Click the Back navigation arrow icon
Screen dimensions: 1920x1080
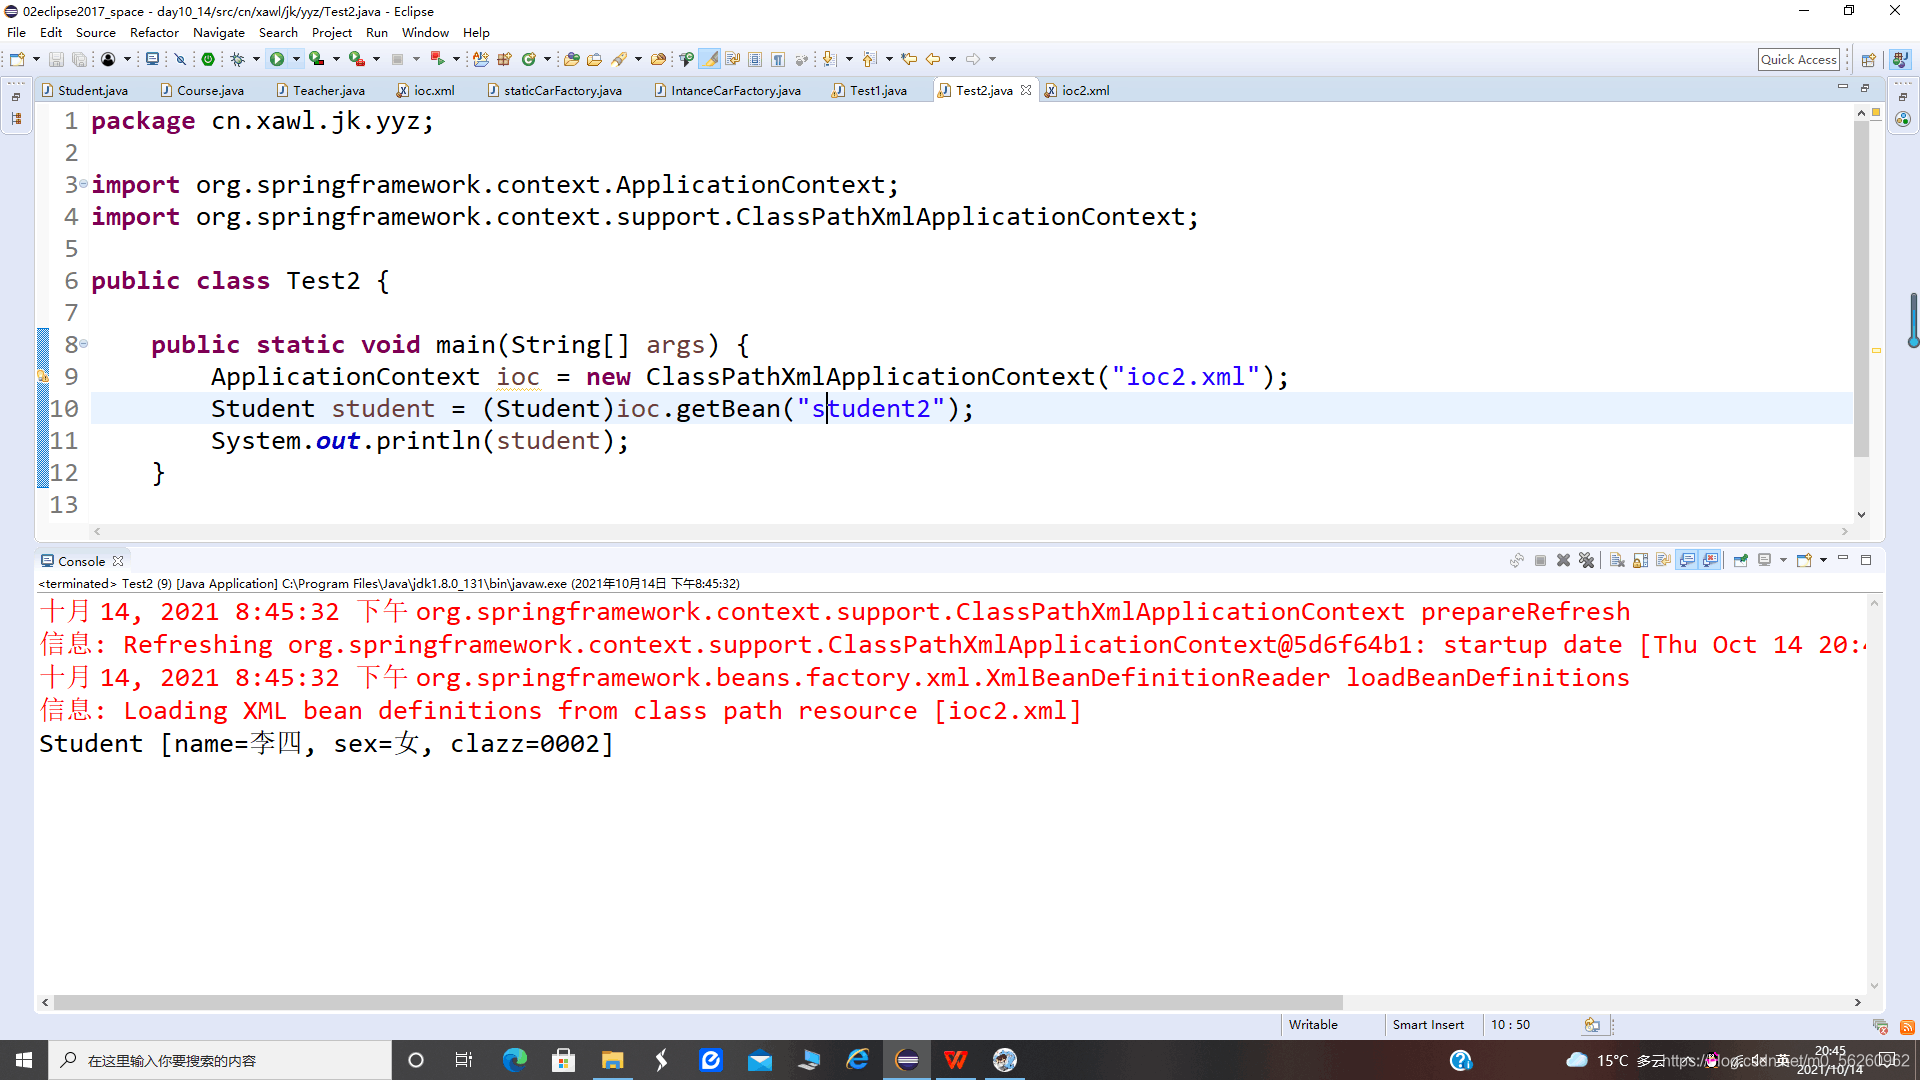[933, 59]
